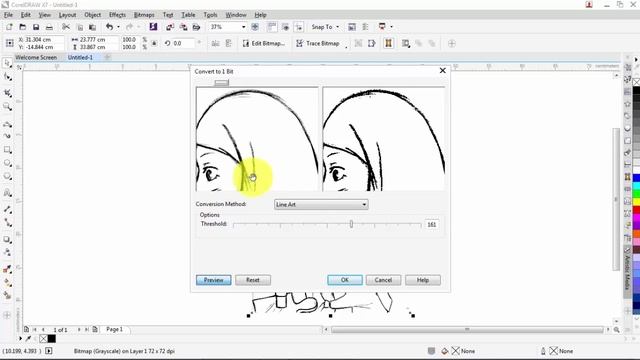The height and width of the screenshot is (360, 640).
Task: Select the Interactive Fill tool
Action: [x=7, y=282]
